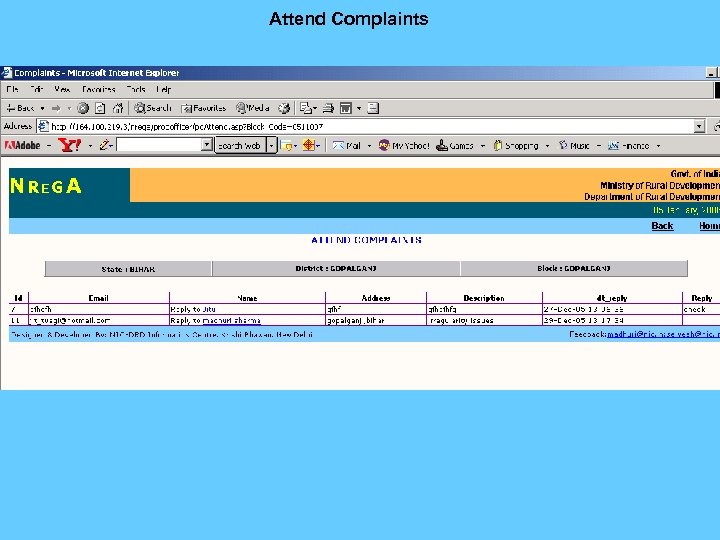The image size is (720, 540).
Task: Open the View menu
Action: (x=62, y=89)
